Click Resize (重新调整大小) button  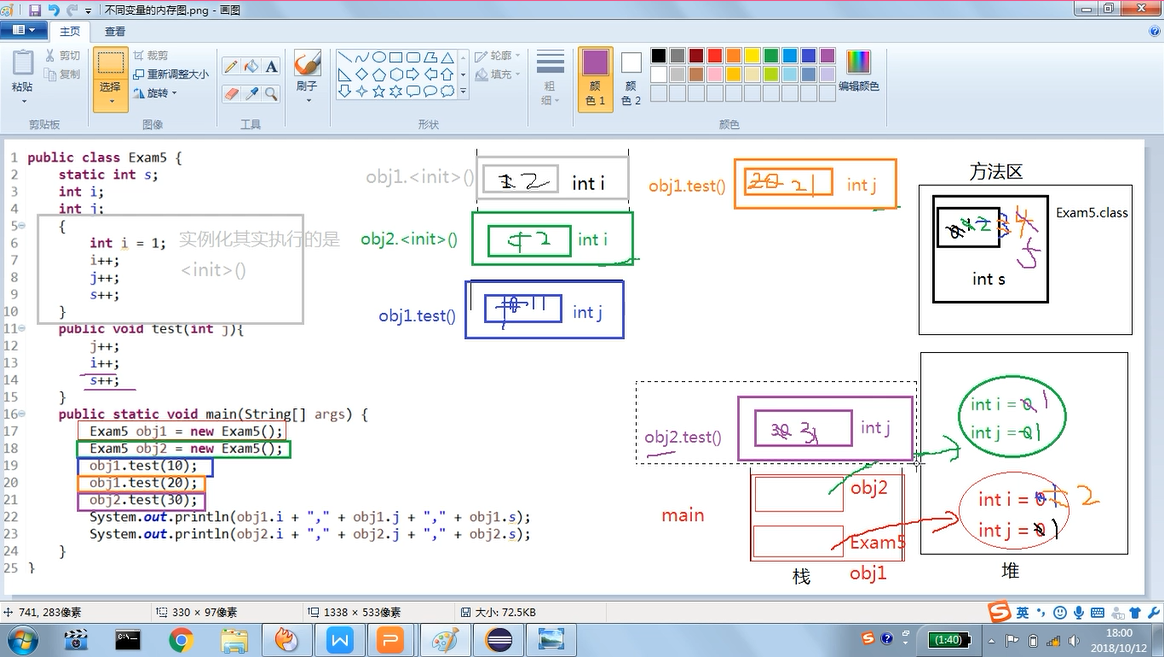click(x=171, y=74)
